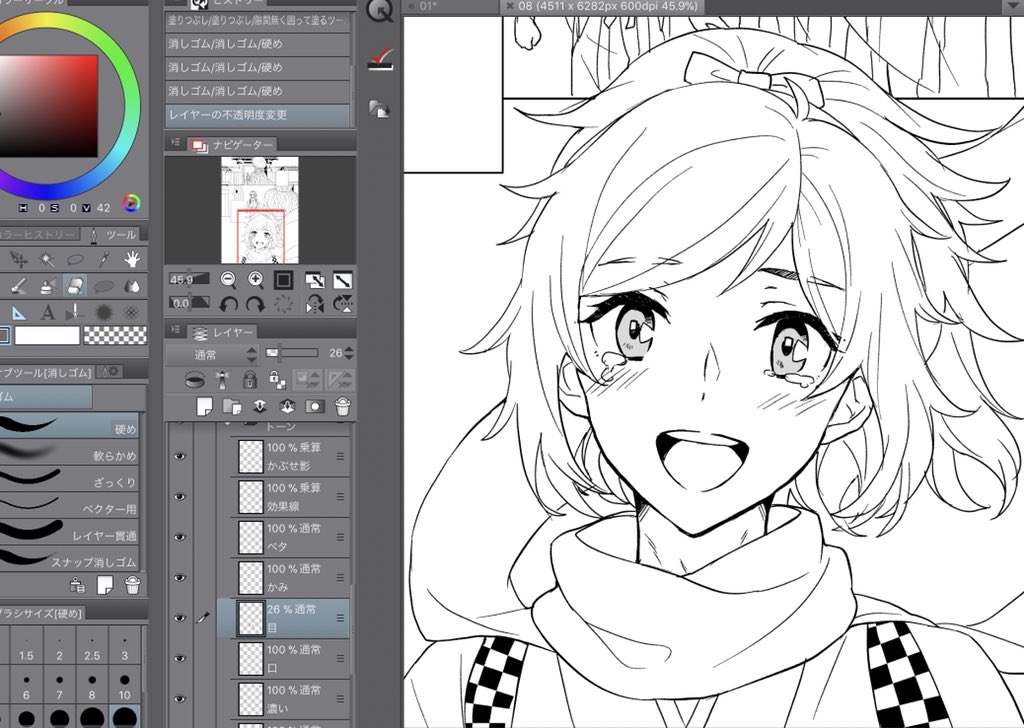Choose the 軟らかめ eraser sub tool
1024x728 pixels.
click(69, 452)
